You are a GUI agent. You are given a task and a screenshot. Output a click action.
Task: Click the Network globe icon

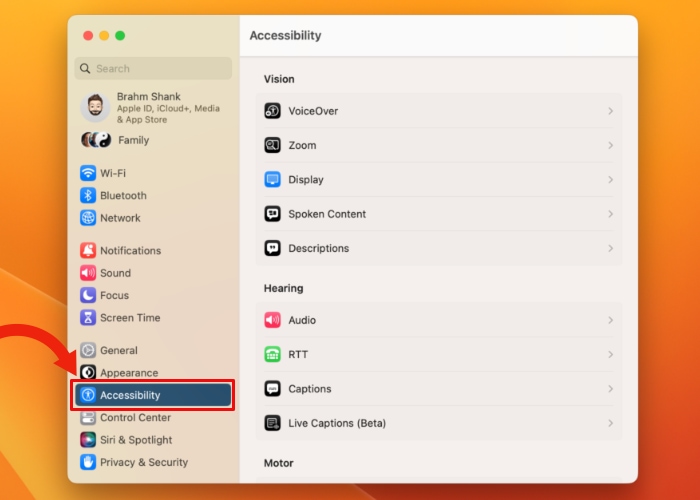point(88,218)
